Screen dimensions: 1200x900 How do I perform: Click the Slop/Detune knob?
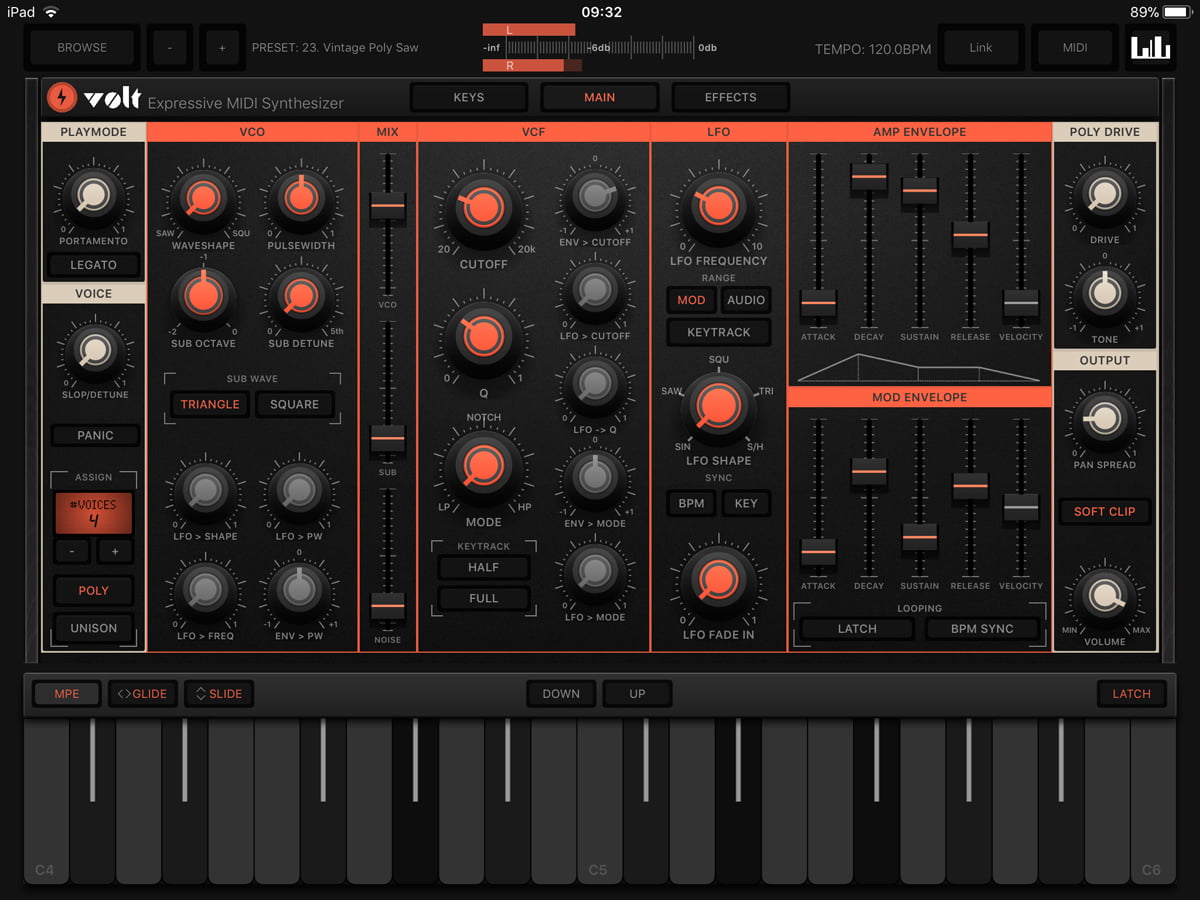94,351
